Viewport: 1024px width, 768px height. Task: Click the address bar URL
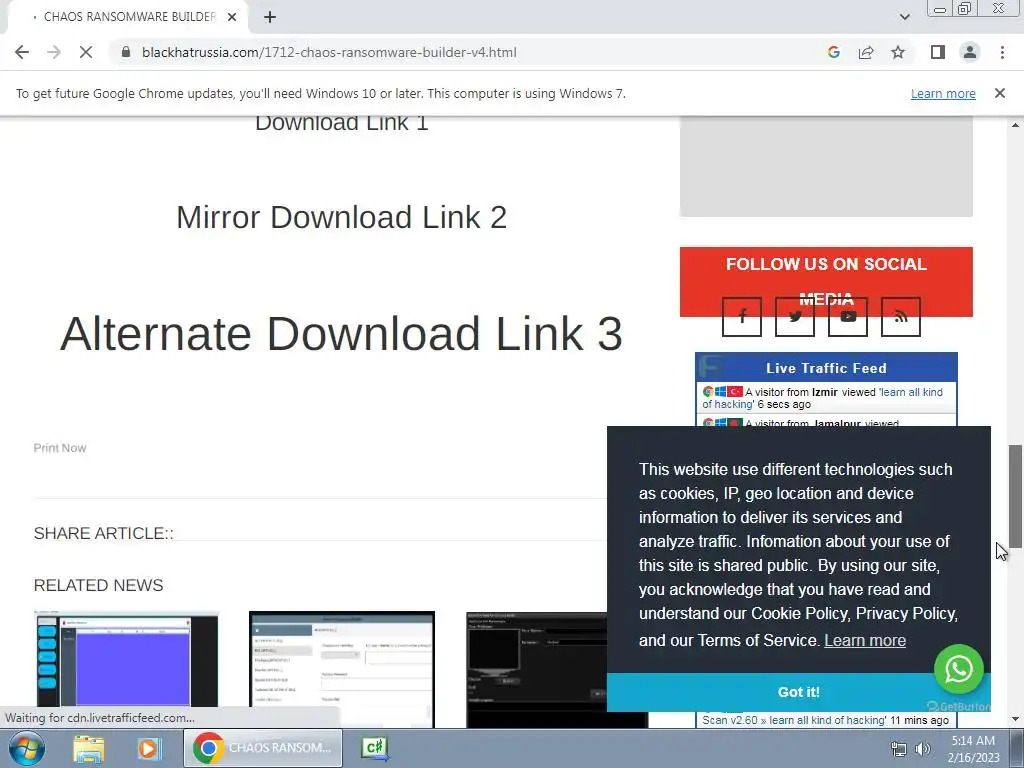coord(329,52)
